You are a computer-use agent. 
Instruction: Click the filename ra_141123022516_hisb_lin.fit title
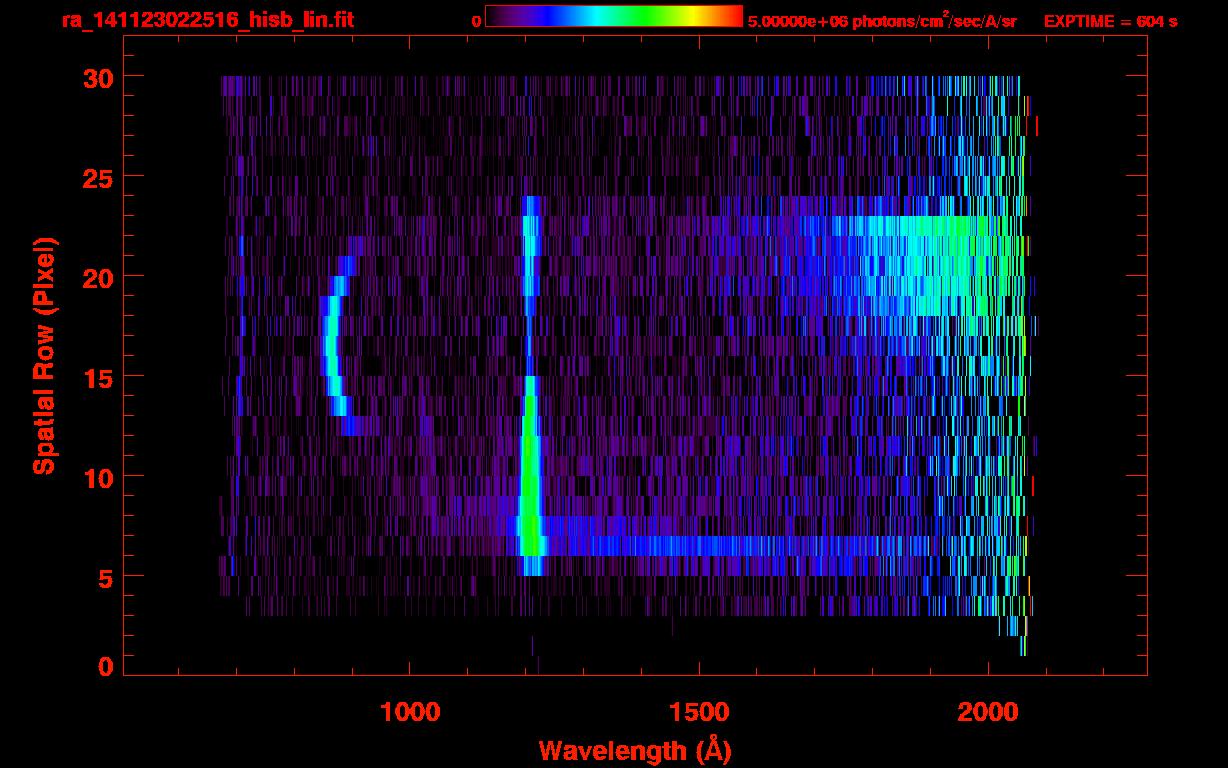point(207,19)
